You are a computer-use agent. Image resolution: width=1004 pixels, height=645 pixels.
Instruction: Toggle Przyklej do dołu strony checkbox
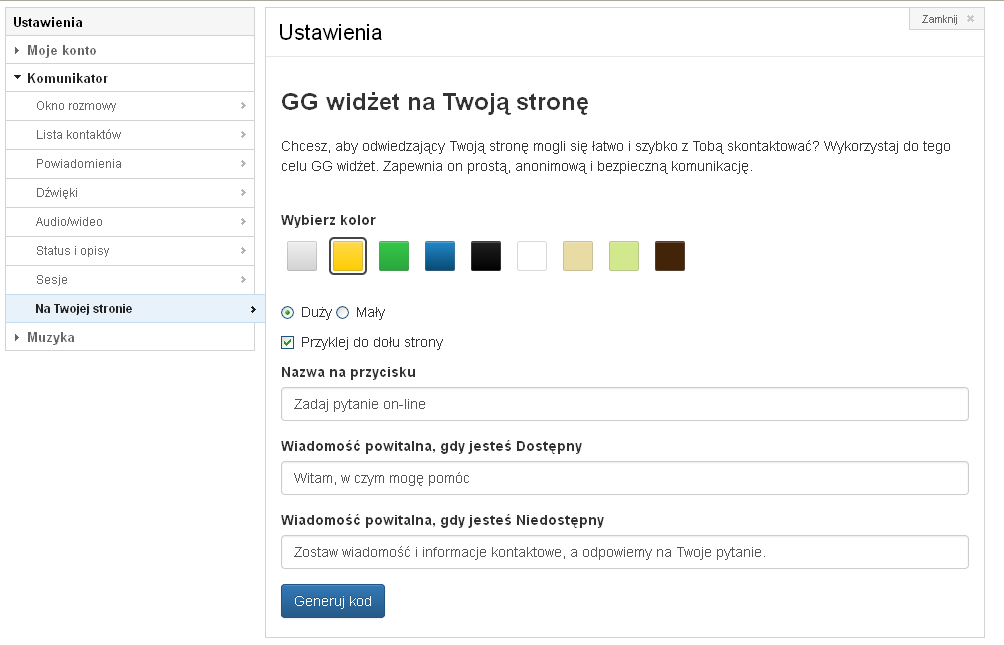tap(287, 343)
